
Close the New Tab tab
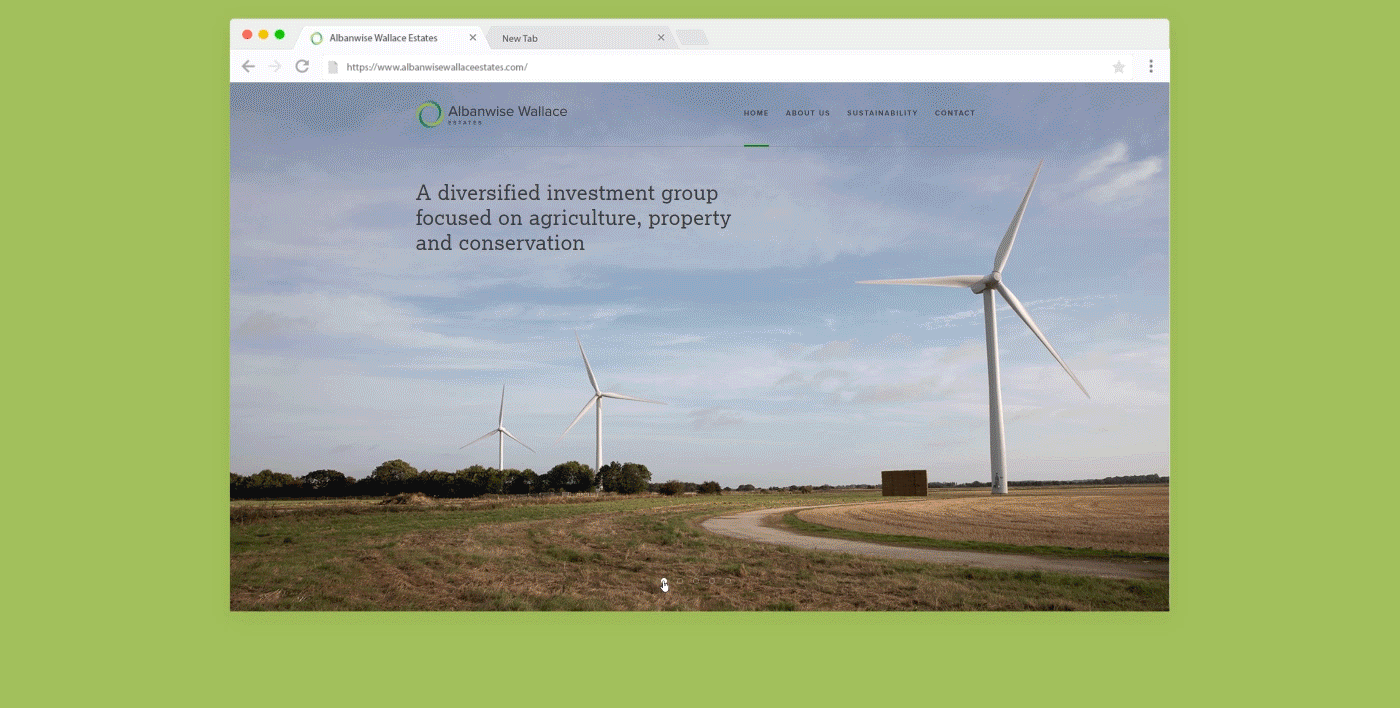661,38
